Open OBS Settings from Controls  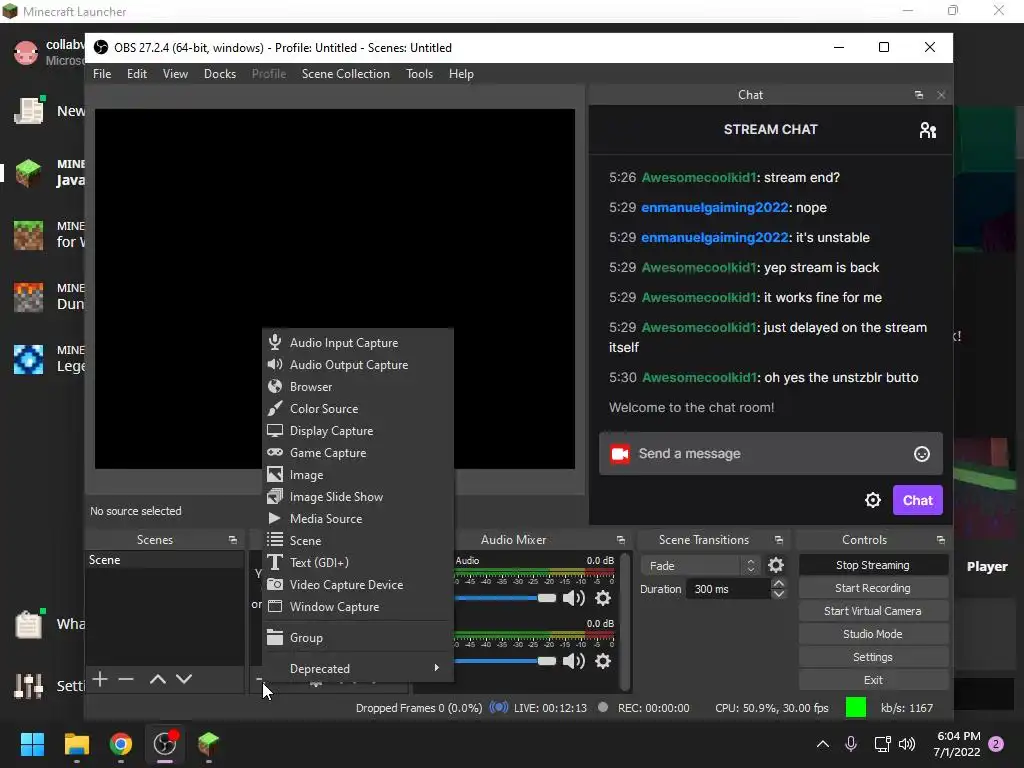click(872, 657)
